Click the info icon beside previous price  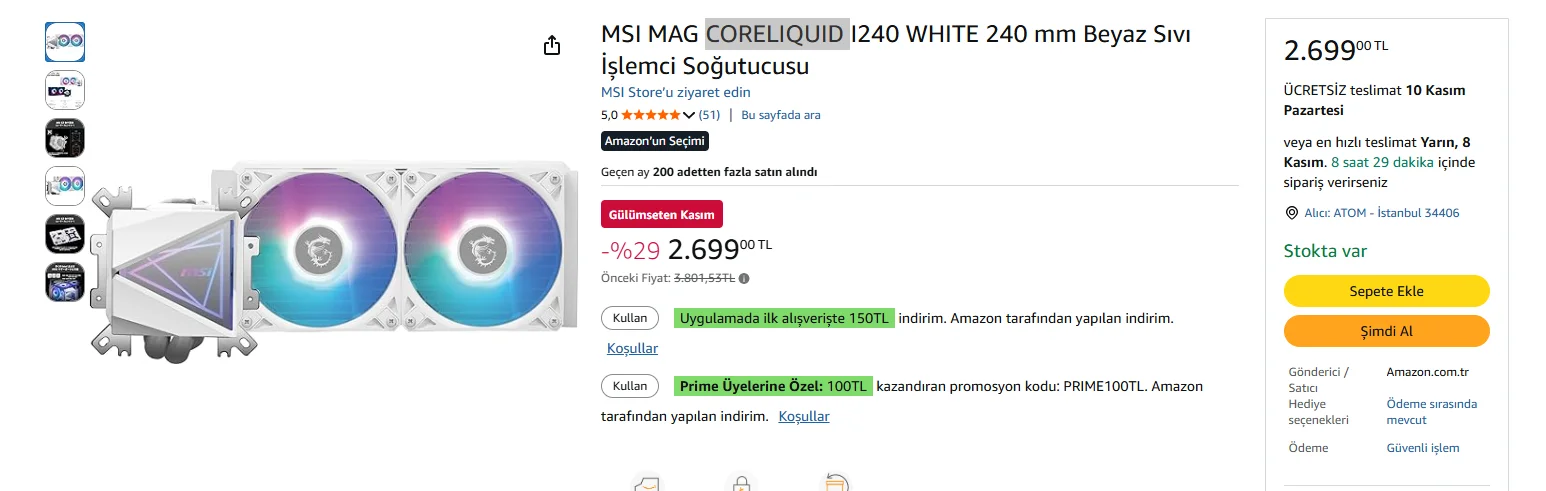(744, 279)
